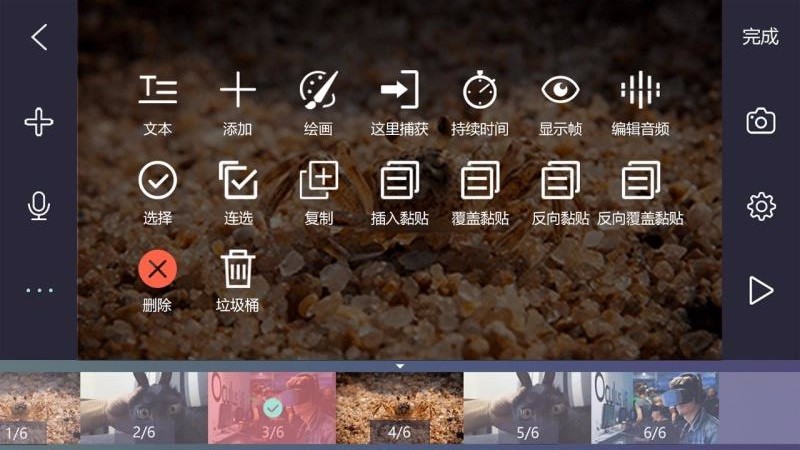Open 编辑音频 audio waveform editor
The width and height of the screenshot is (800, 450).
[x=640, y=91]
